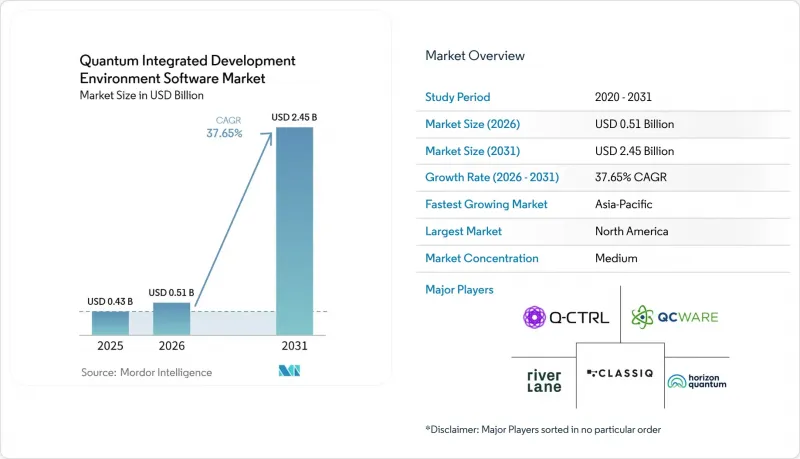The image size is (800, 459).
Task: Click the 'USD 2.45 B' bar label
Action: point(294,117)
